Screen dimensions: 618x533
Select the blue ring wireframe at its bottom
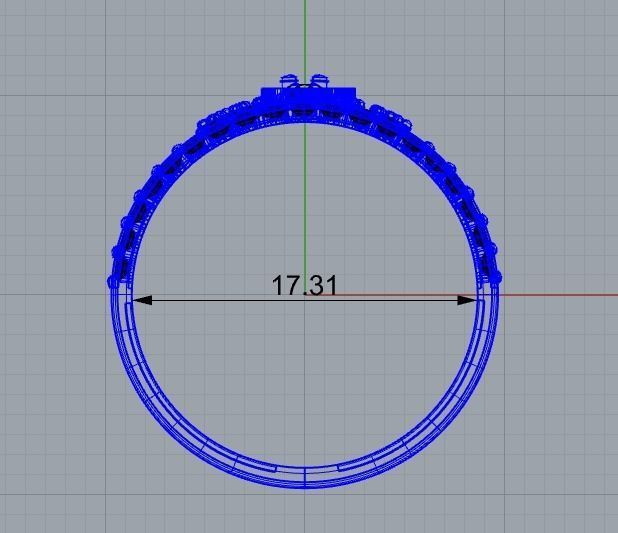[x=305, y=478]
